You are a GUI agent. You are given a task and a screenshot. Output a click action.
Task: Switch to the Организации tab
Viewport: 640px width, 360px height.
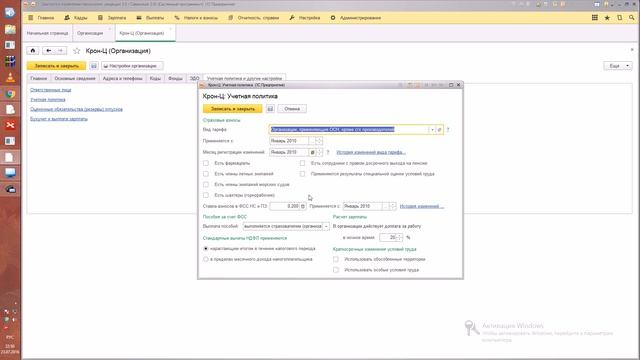tap(90, 33)
